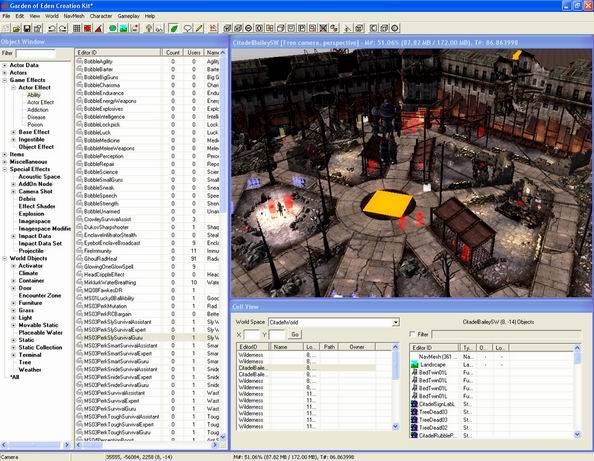The width and height of the screenshot is (594, 461).
Task: Click the Redo arrow toolbar icon
Action: (x=63, y=28)
